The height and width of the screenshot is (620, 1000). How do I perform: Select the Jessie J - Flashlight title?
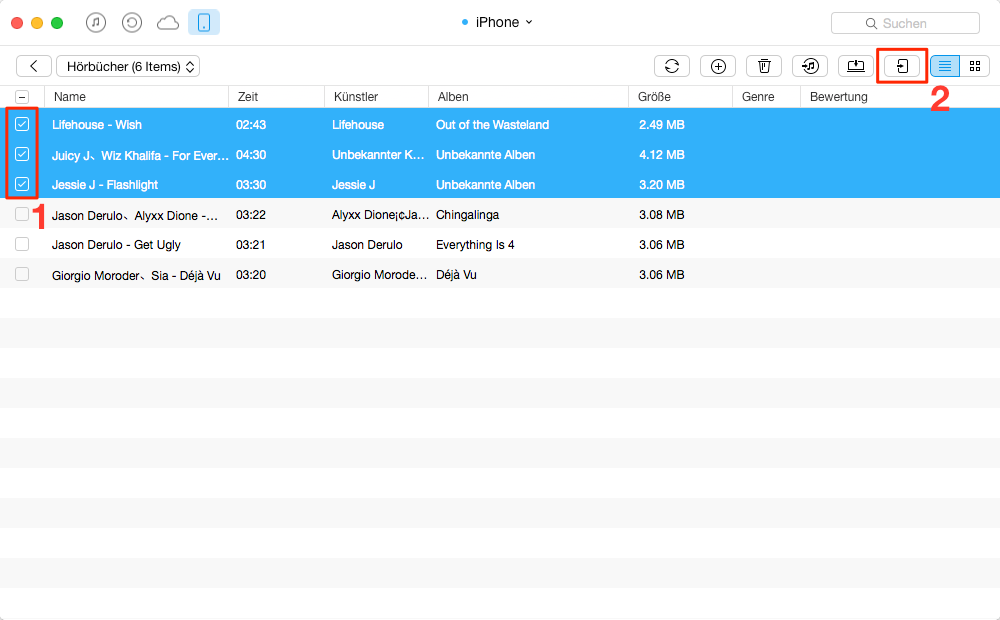tap(105, 185)
